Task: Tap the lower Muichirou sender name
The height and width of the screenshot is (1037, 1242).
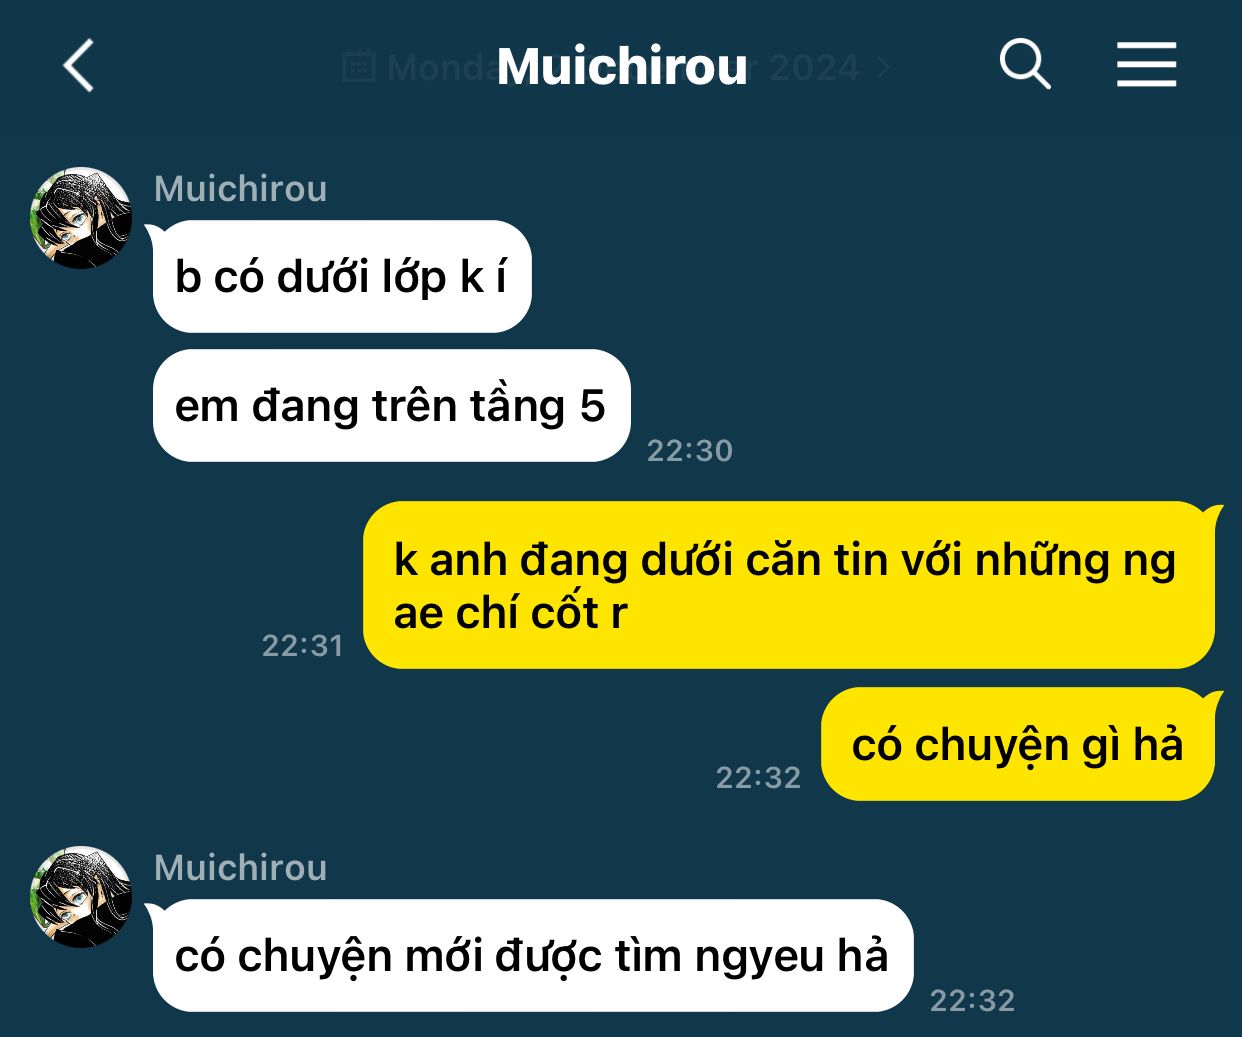Action: coord(241,868)
